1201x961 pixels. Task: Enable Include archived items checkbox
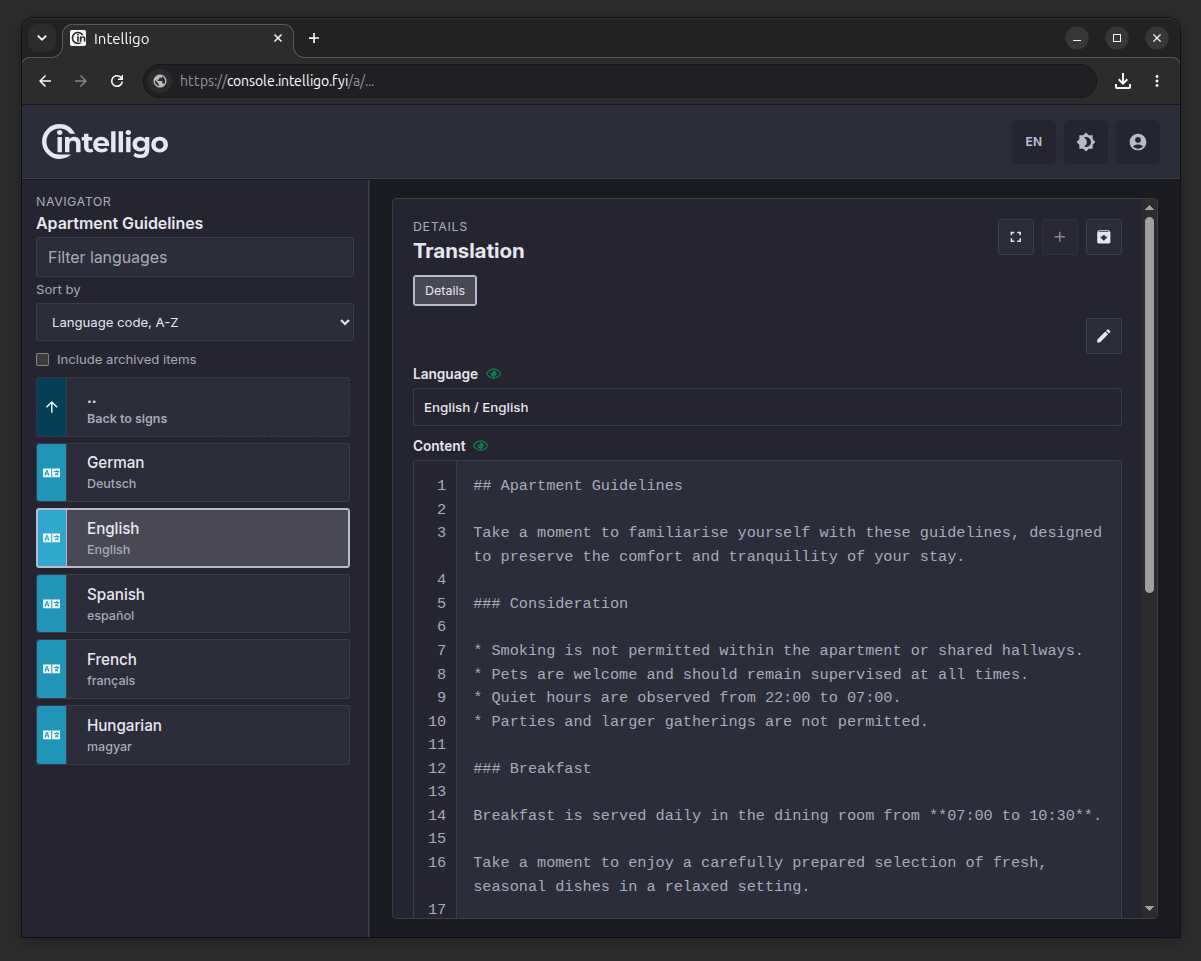click(43, 359)
